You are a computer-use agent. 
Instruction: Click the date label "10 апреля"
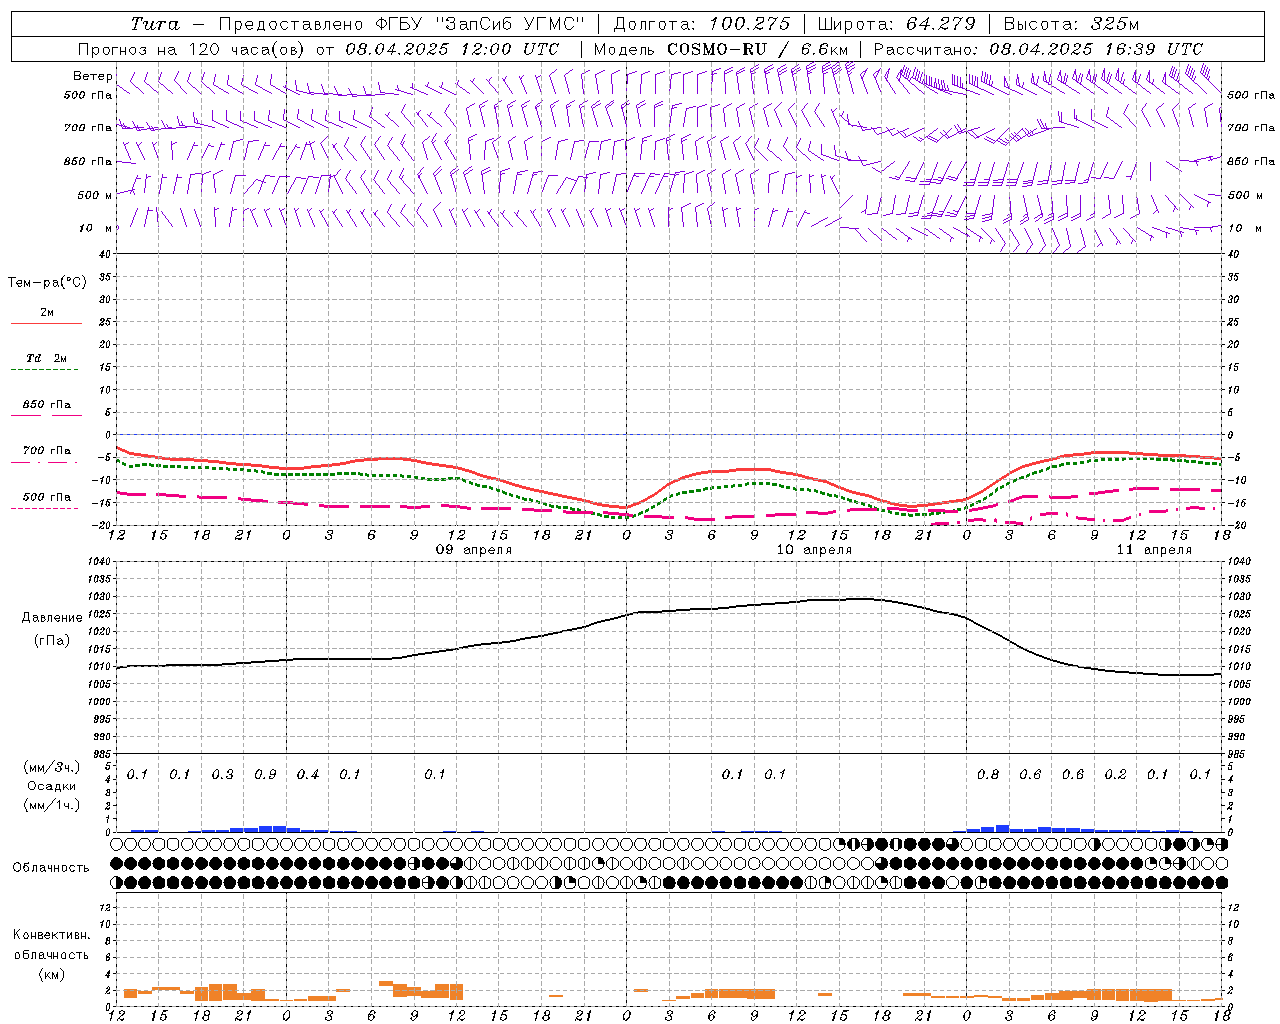(814, 550)
